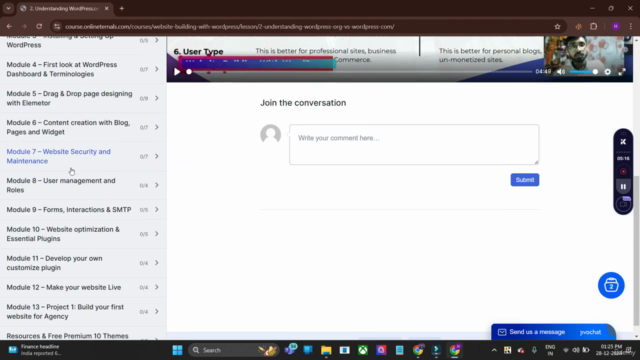Submit the comment
640x360 pixels.
pos(524,180)
